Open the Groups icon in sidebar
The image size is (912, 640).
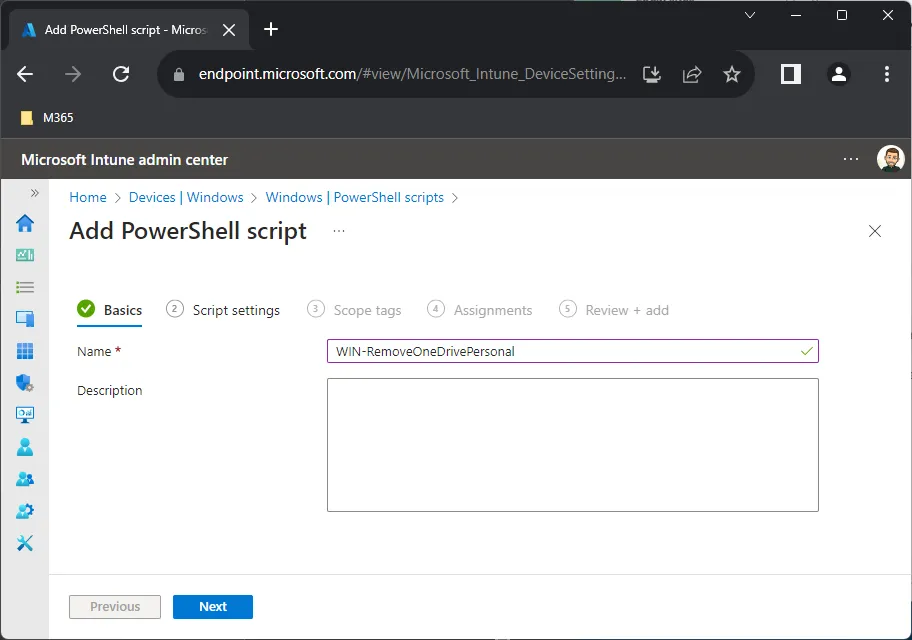tap(25, 479)
